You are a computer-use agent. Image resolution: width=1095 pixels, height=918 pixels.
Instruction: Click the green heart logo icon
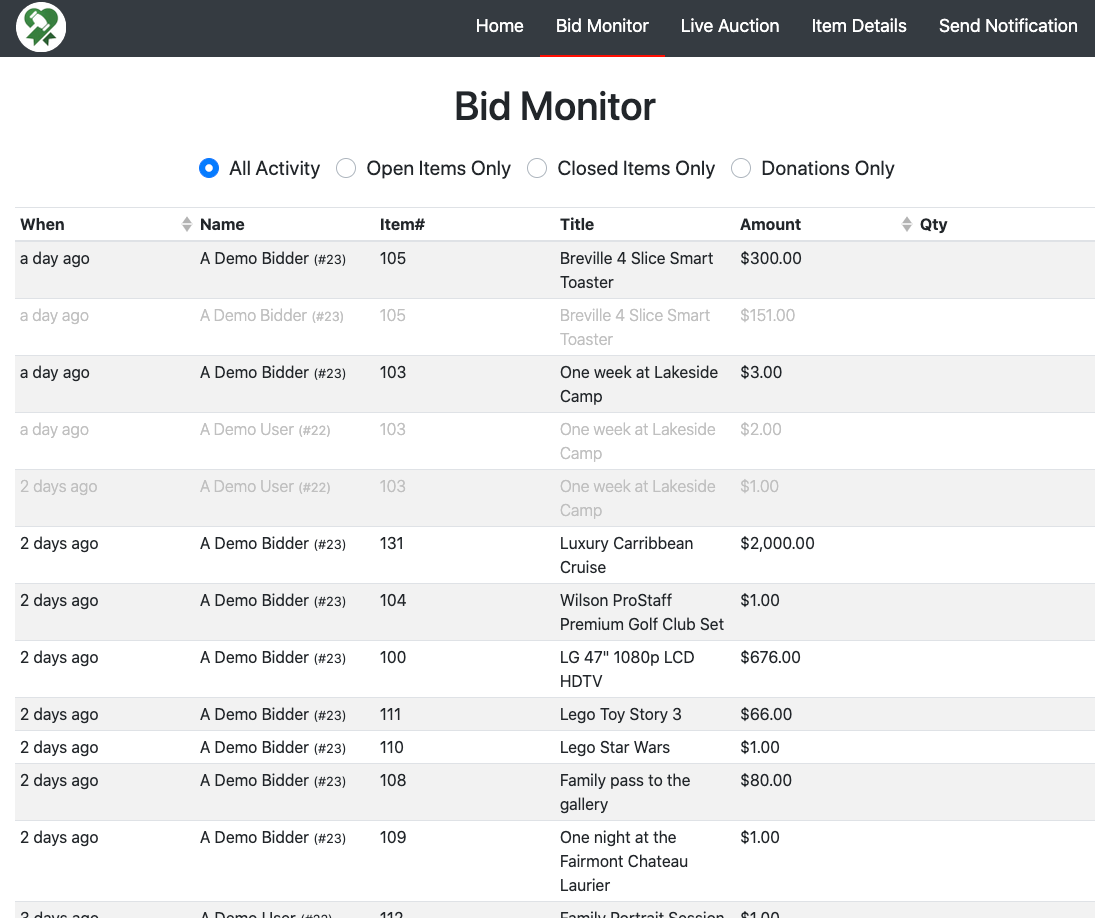point(41,28)
